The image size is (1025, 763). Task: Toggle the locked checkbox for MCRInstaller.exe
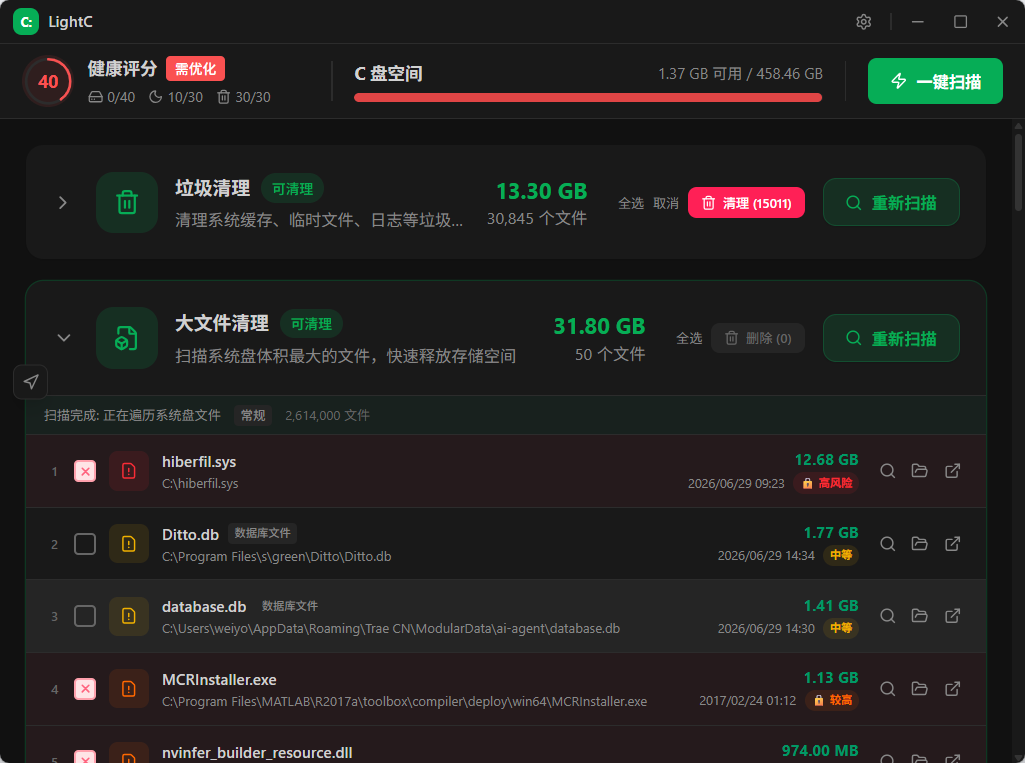85,689
